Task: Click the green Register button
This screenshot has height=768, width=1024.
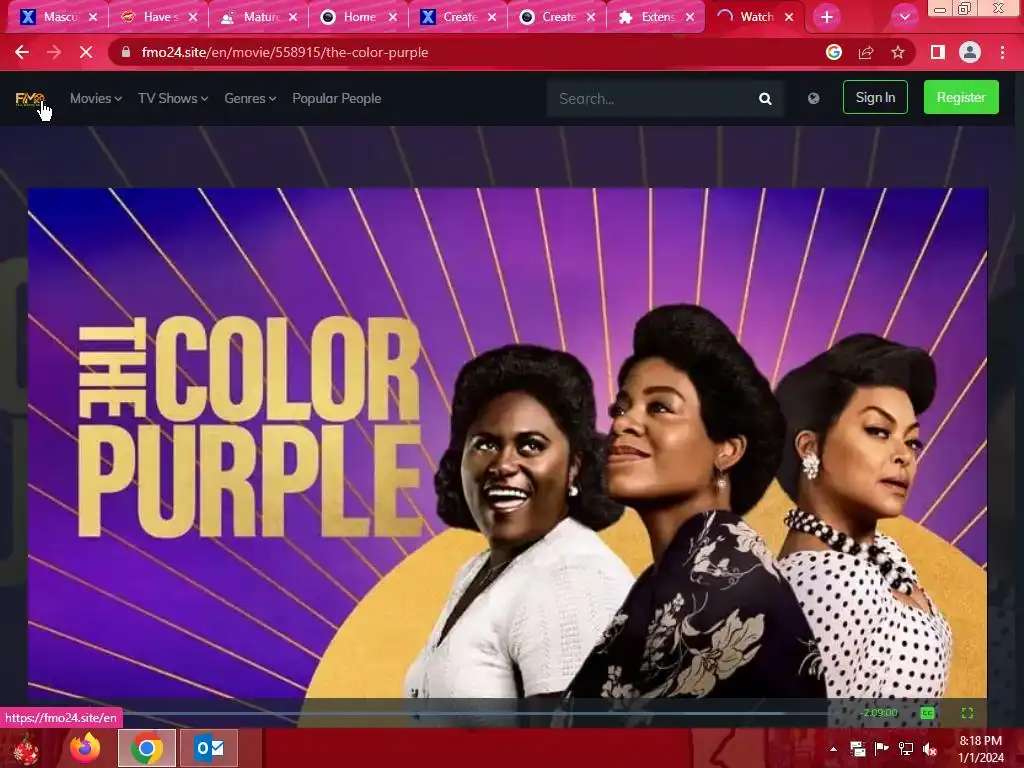Action: 961,97
